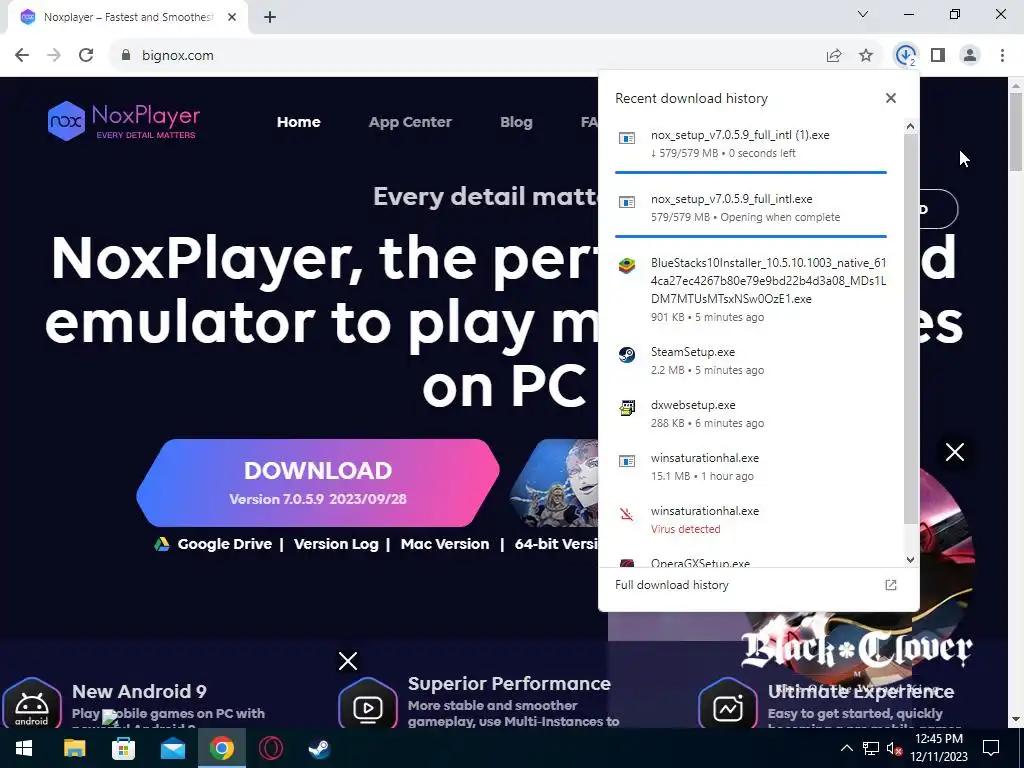1024x768 pixels.
Task: Close the bottom banner with X
Action: click(348, 661)
